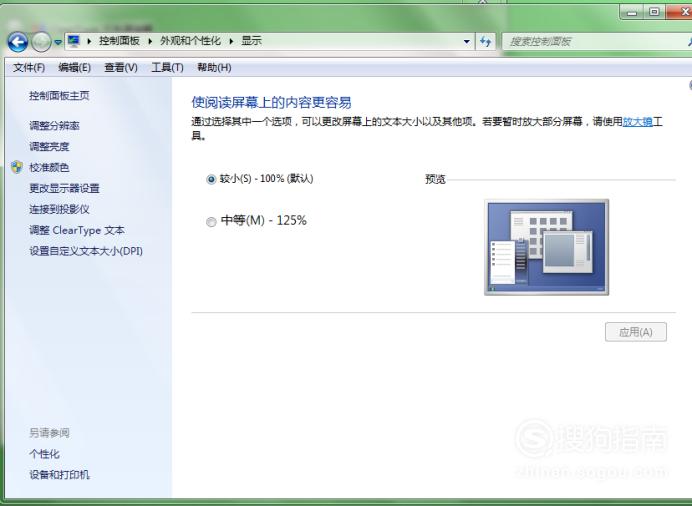Click the greyed forward arrow button

pos(41,42)
